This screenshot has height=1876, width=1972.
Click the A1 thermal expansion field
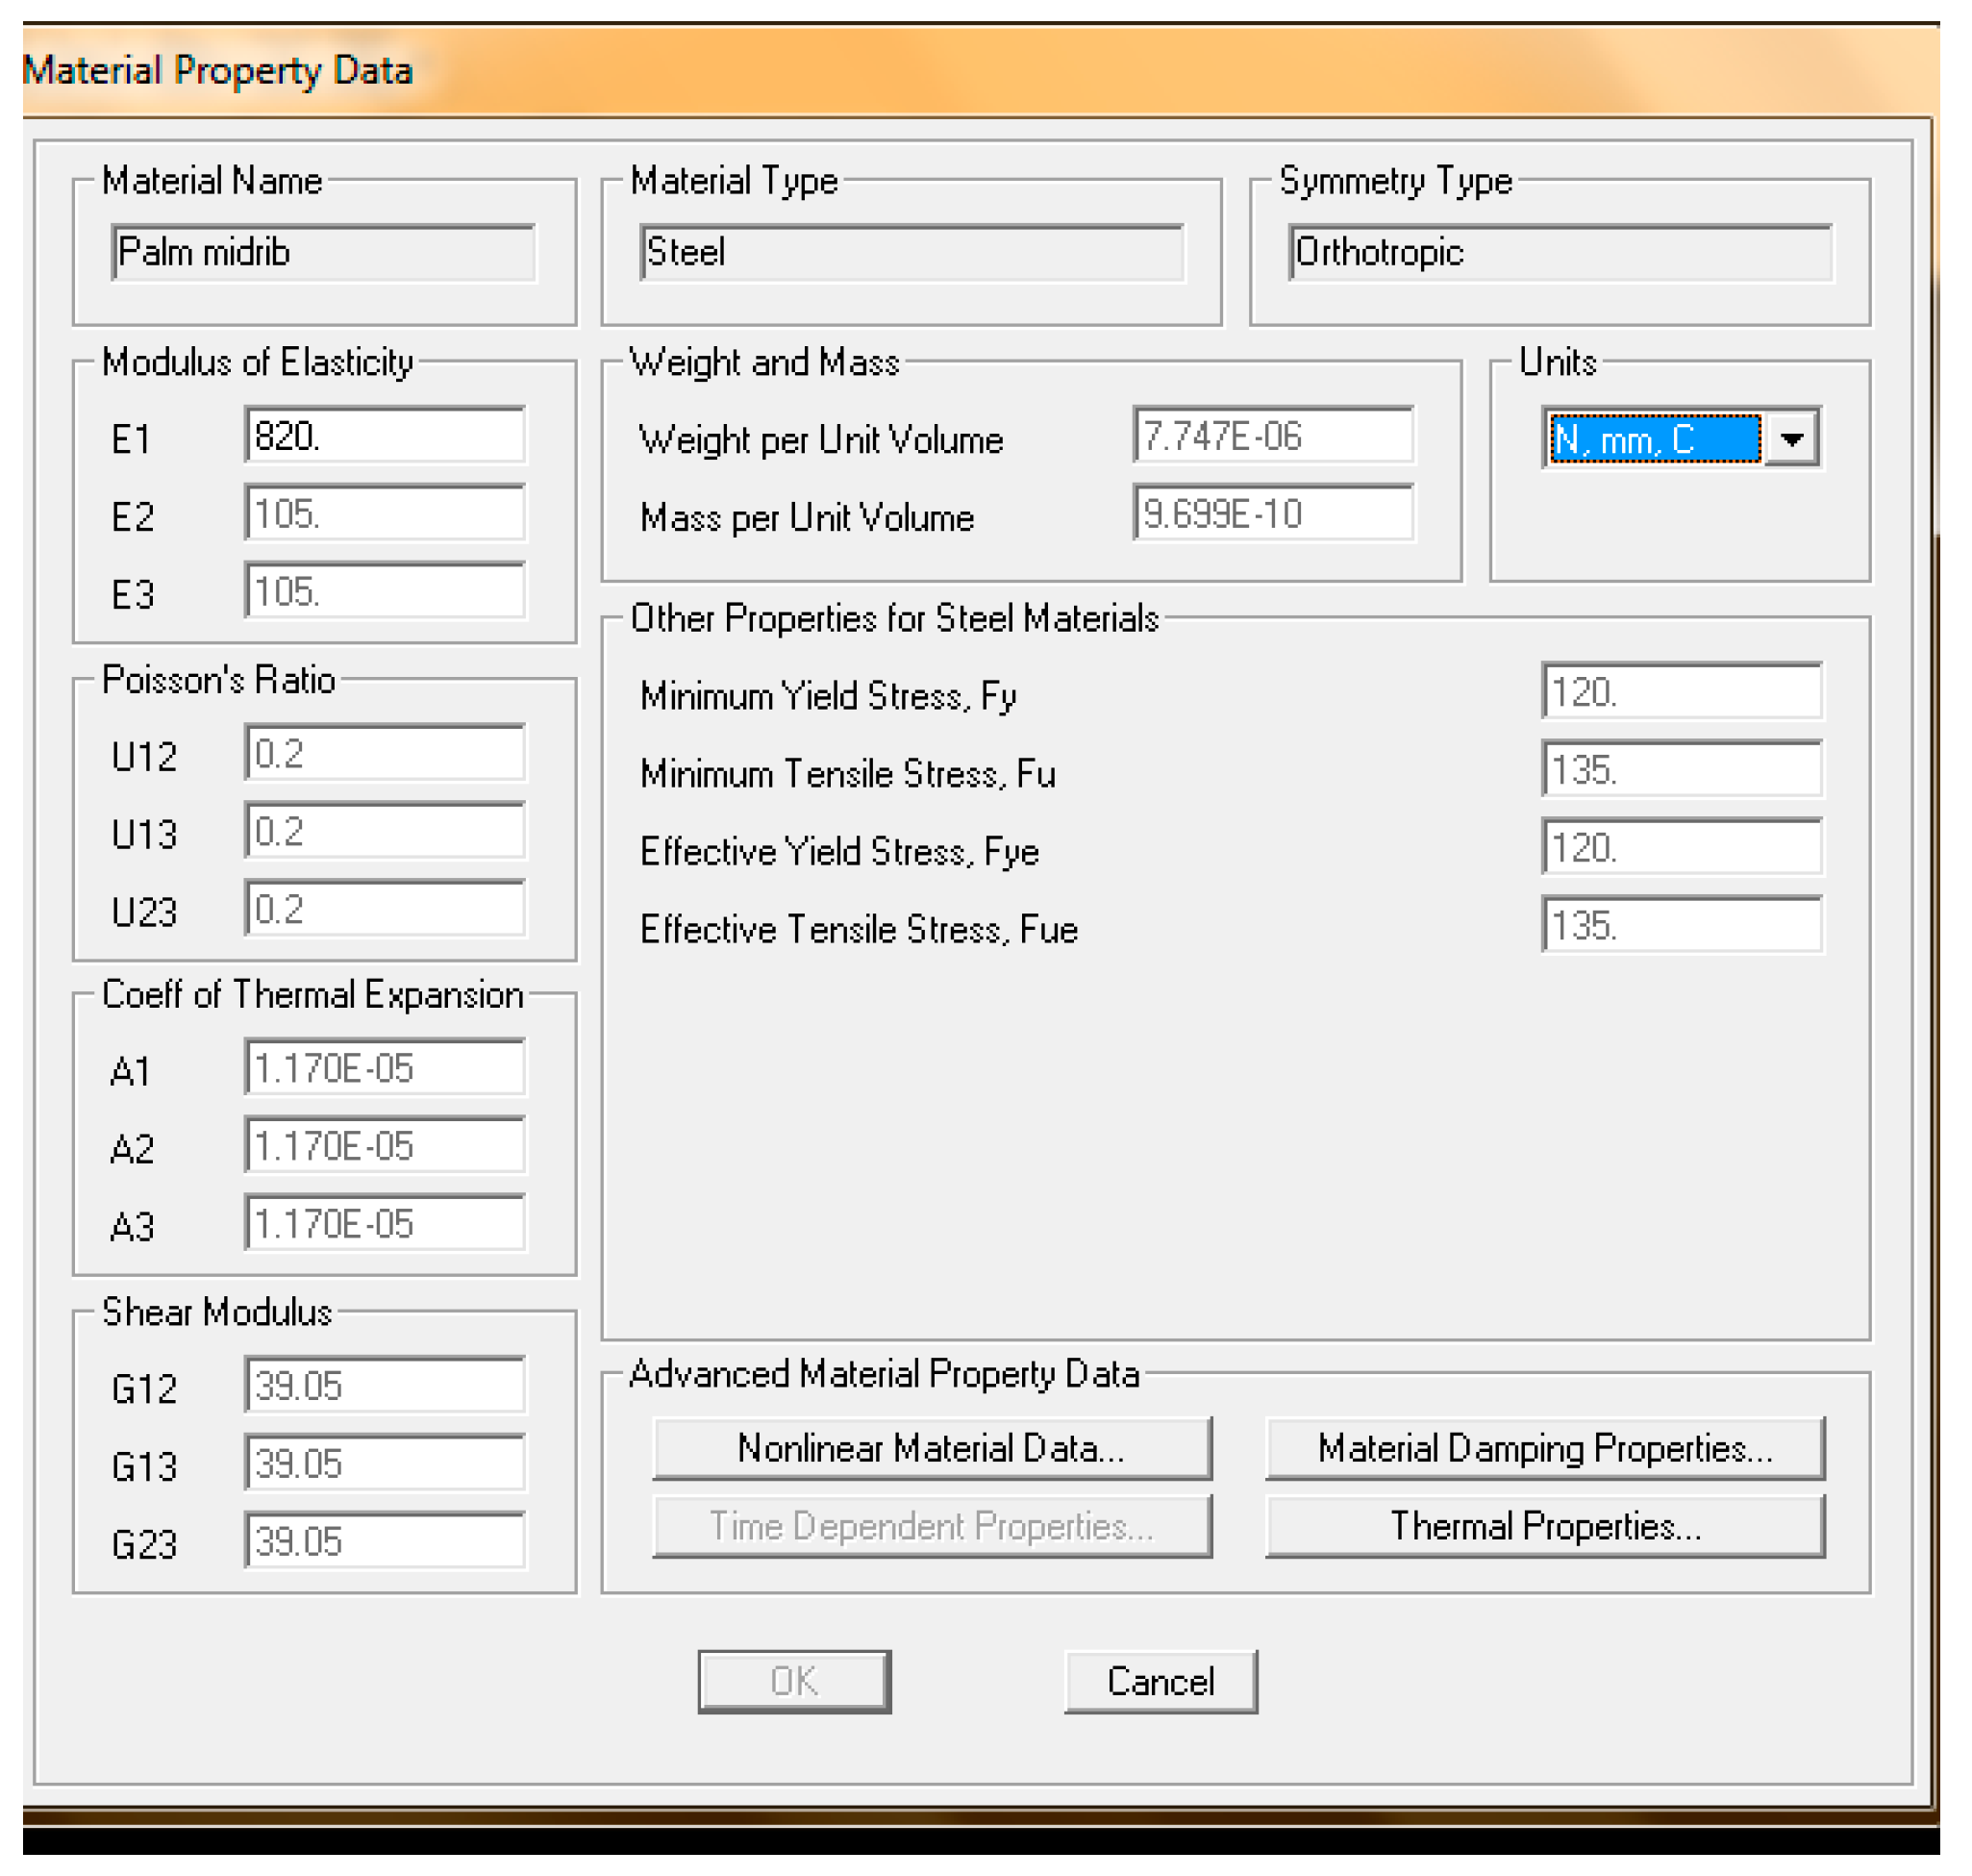tap(385, 1068)
